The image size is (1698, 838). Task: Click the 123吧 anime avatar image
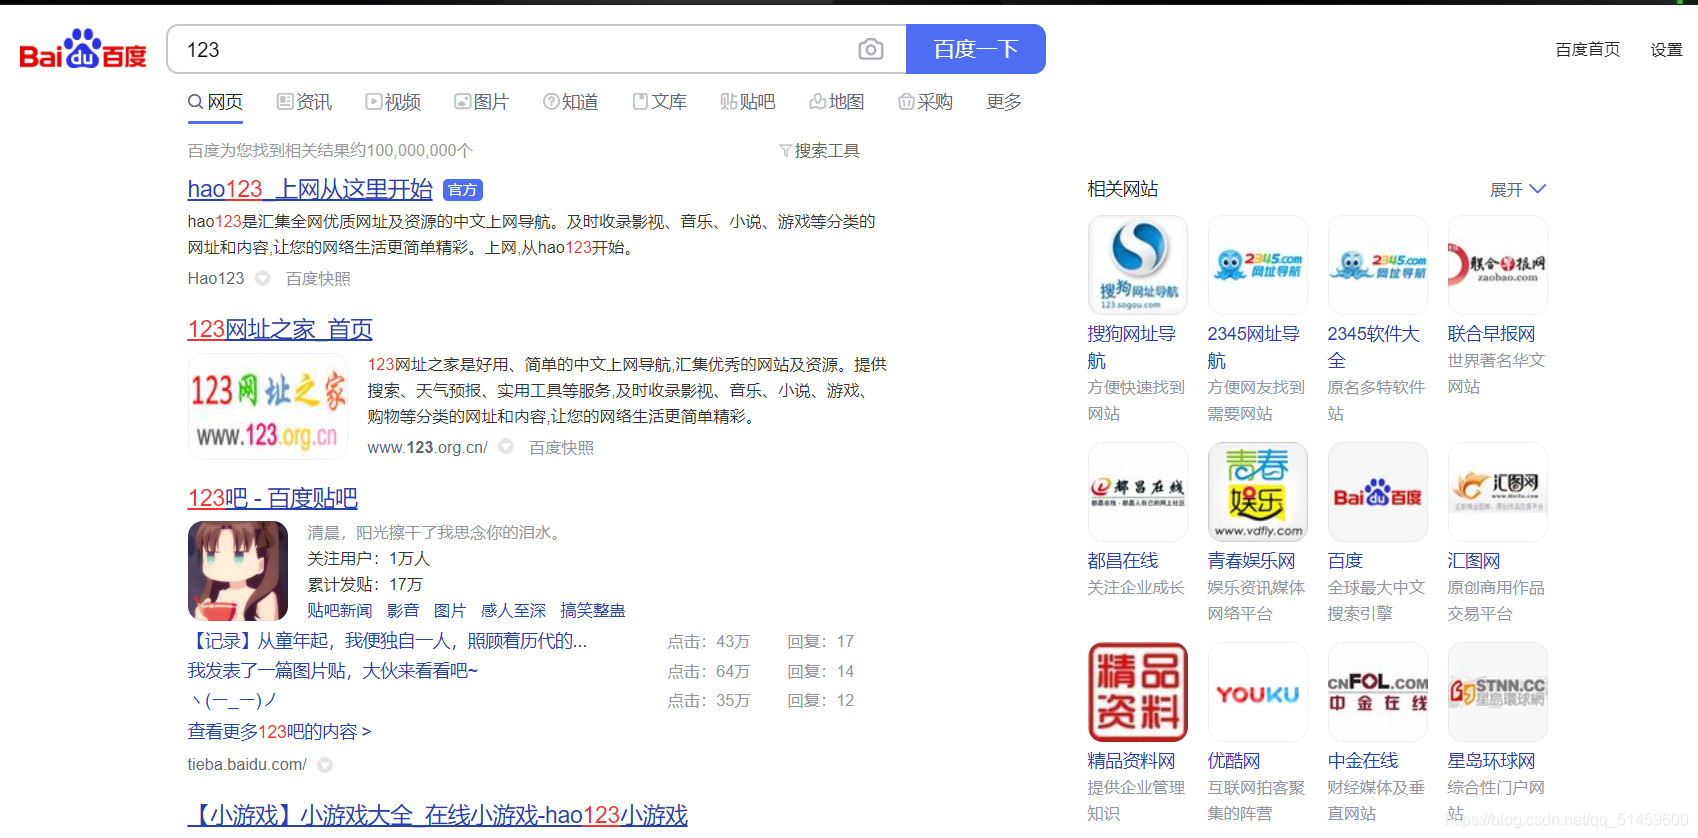(x=238, y=571)
